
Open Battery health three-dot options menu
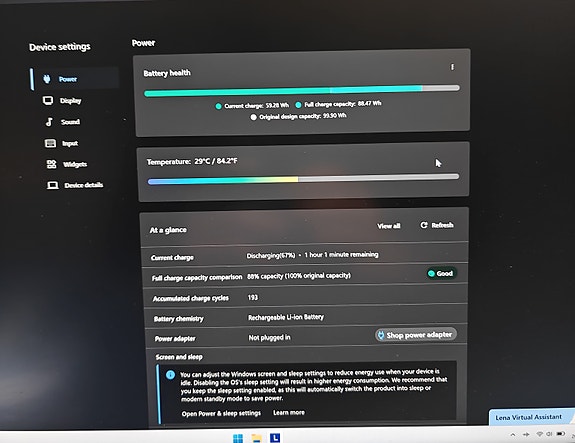[452, 67]
